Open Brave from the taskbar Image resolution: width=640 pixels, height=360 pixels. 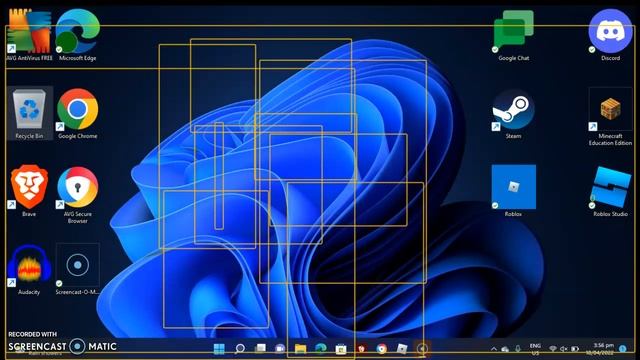coord(361,349)
